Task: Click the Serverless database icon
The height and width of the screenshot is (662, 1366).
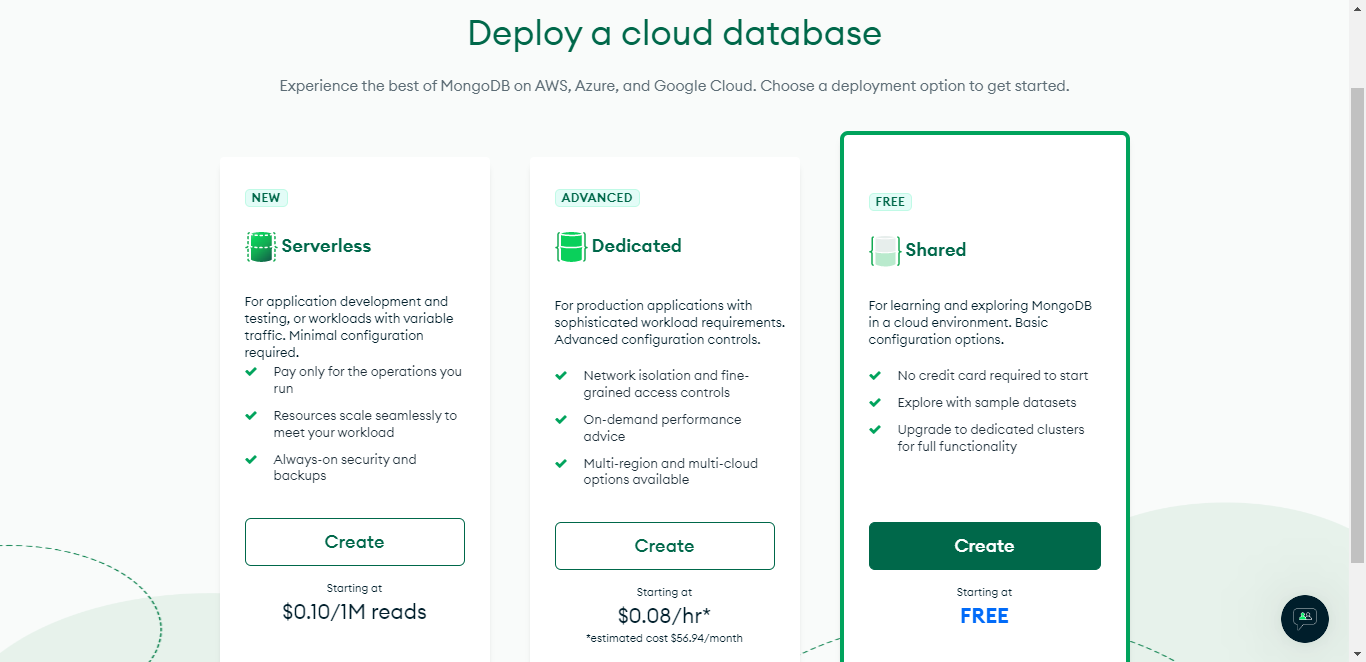Action: point(261,247)
